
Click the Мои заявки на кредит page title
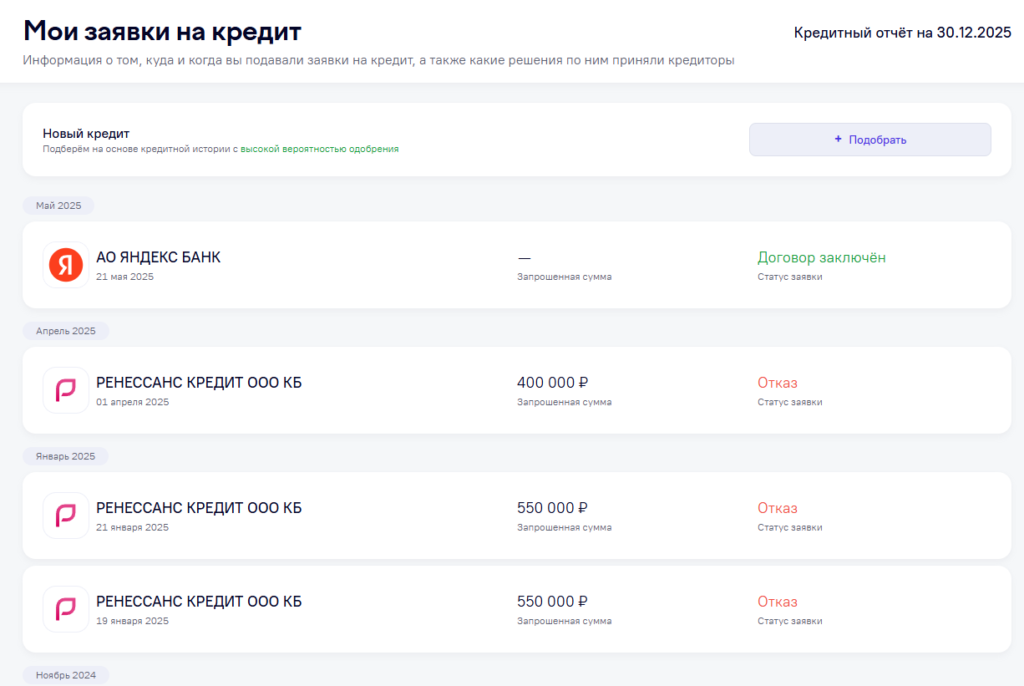[163, 31]
